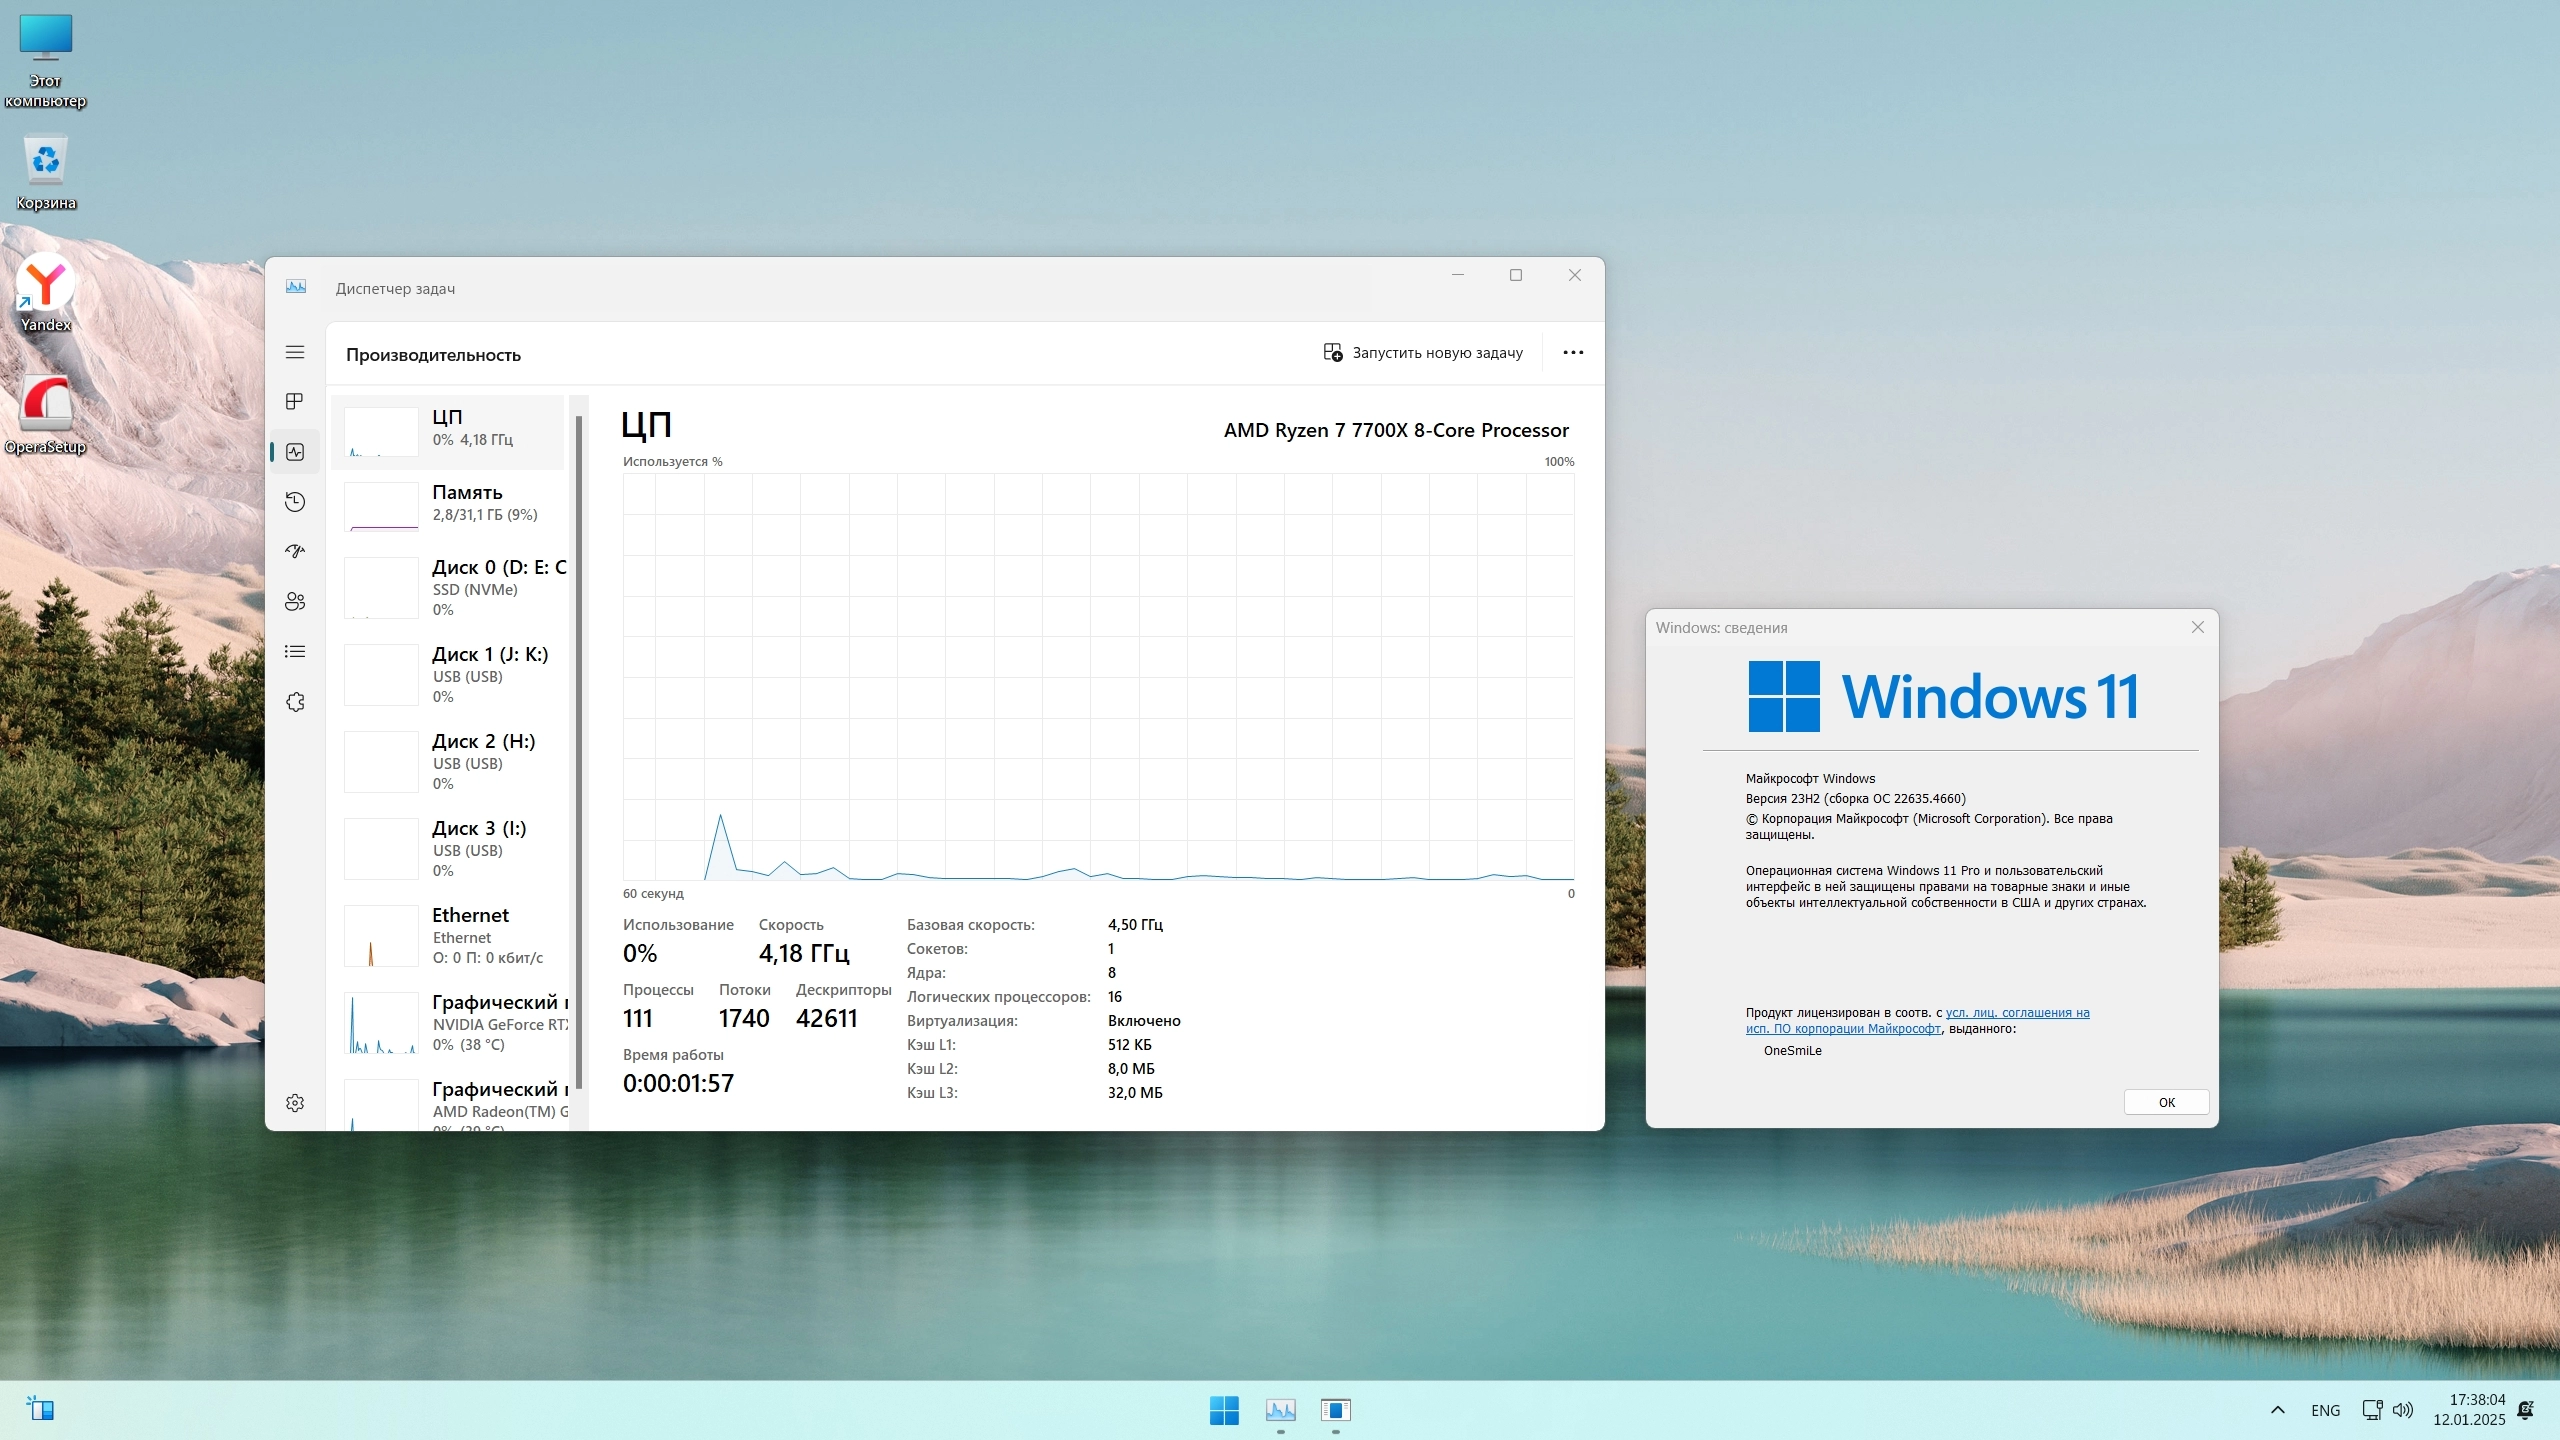Image resolution: width=2560 pixels, height=1440 pixels.
Task: Open Startup apps page icon
Action: (x=295, y=551)
